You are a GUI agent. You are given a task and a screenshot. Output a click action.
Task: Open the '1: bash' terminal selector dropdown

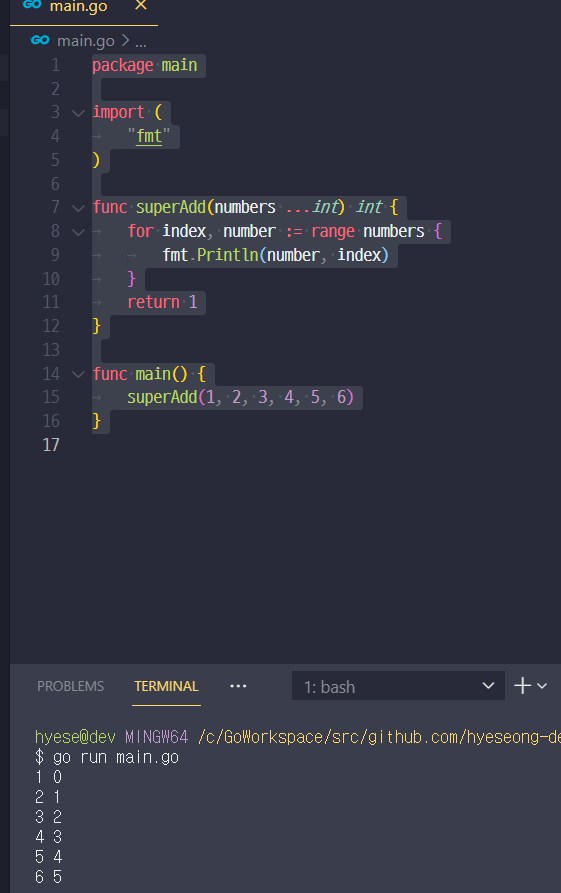click(398, 686)
